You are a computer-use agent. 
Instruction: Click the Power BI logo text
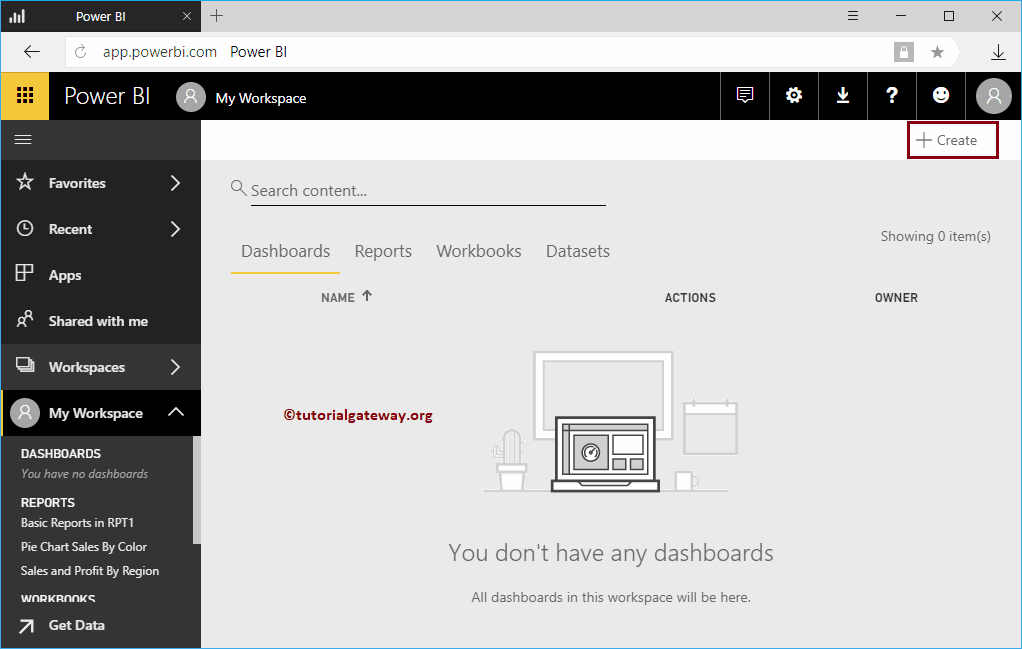[x=107, y=96]
